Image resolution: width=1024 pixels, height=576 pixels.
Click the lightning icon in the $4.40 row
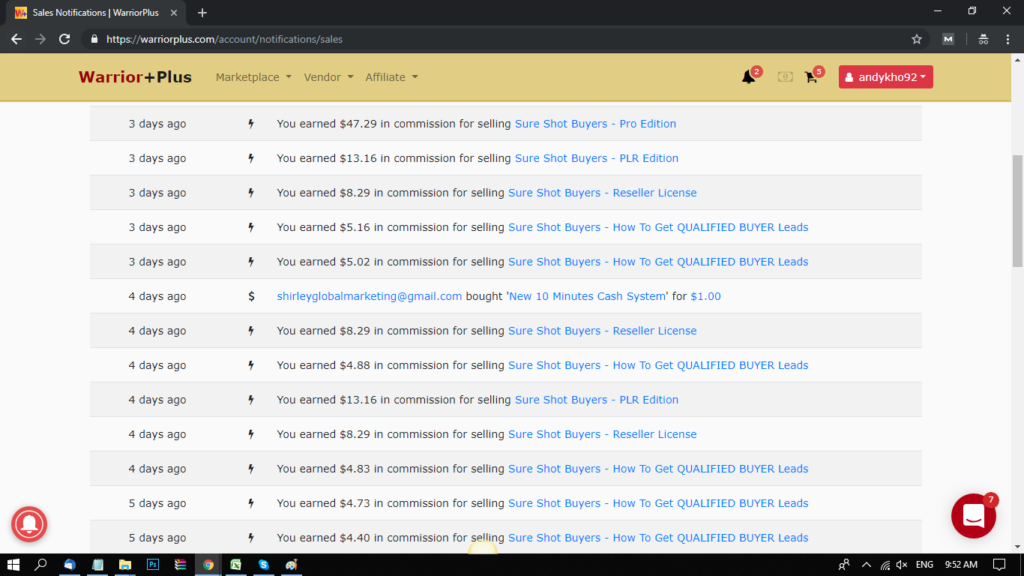pos(251,537)
